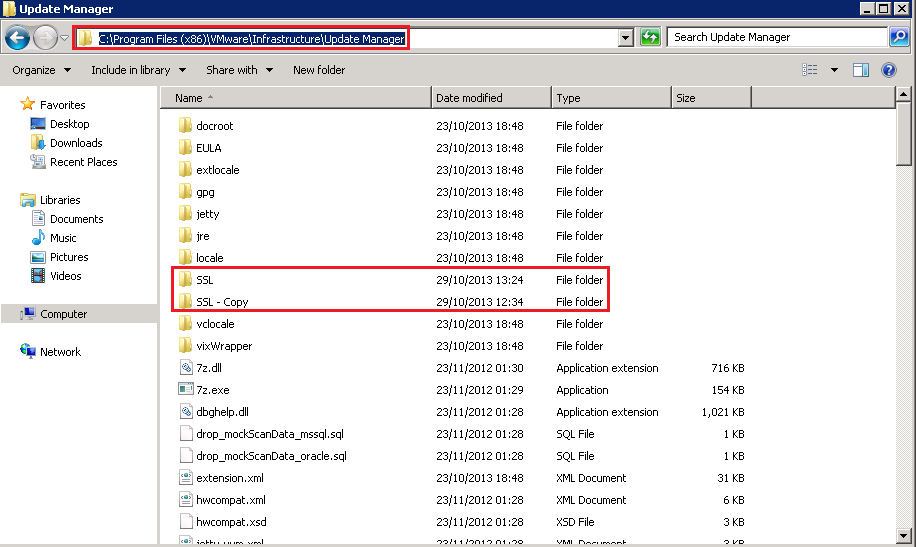
Task: Open the Help question mark icon
Action: point(887,70)
